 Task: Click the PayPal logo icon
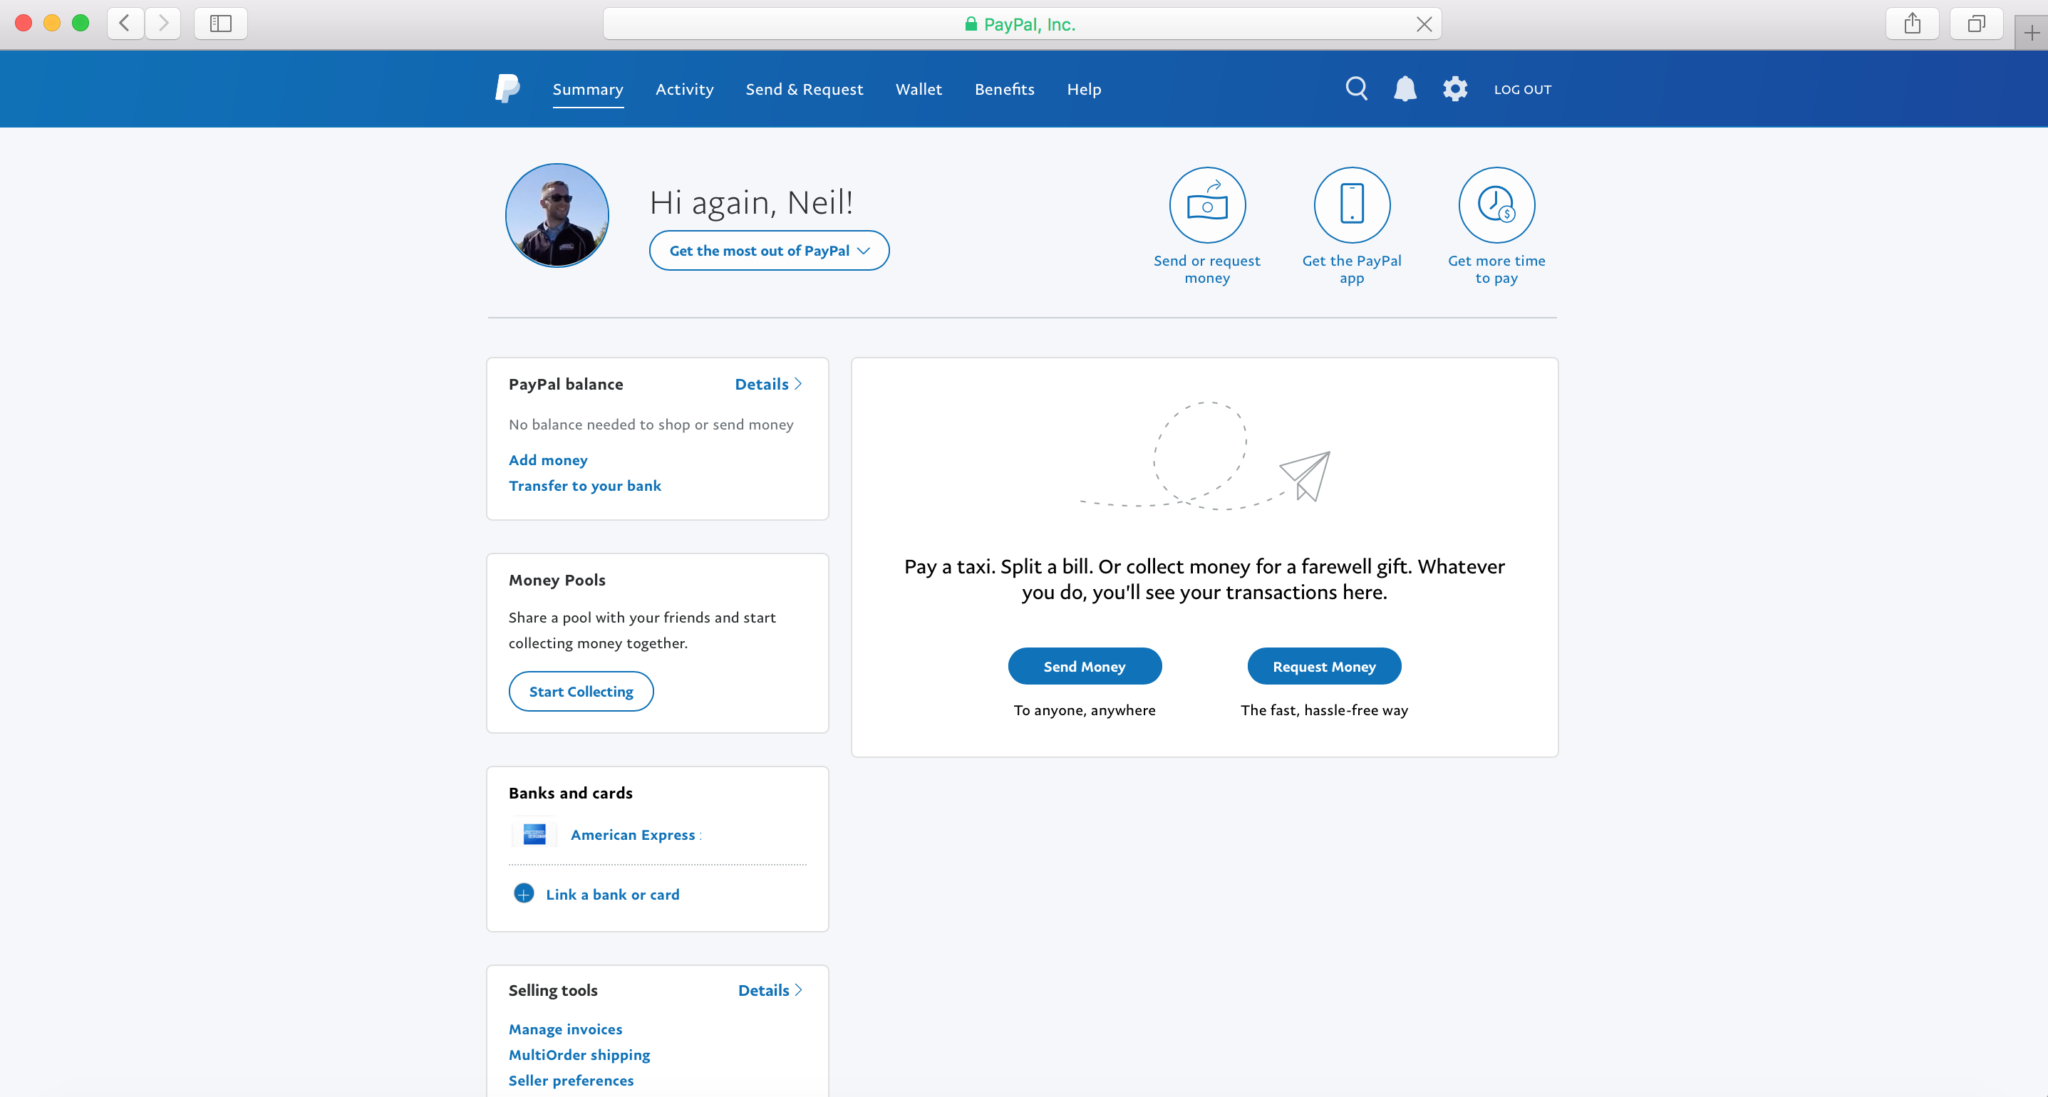507,88
